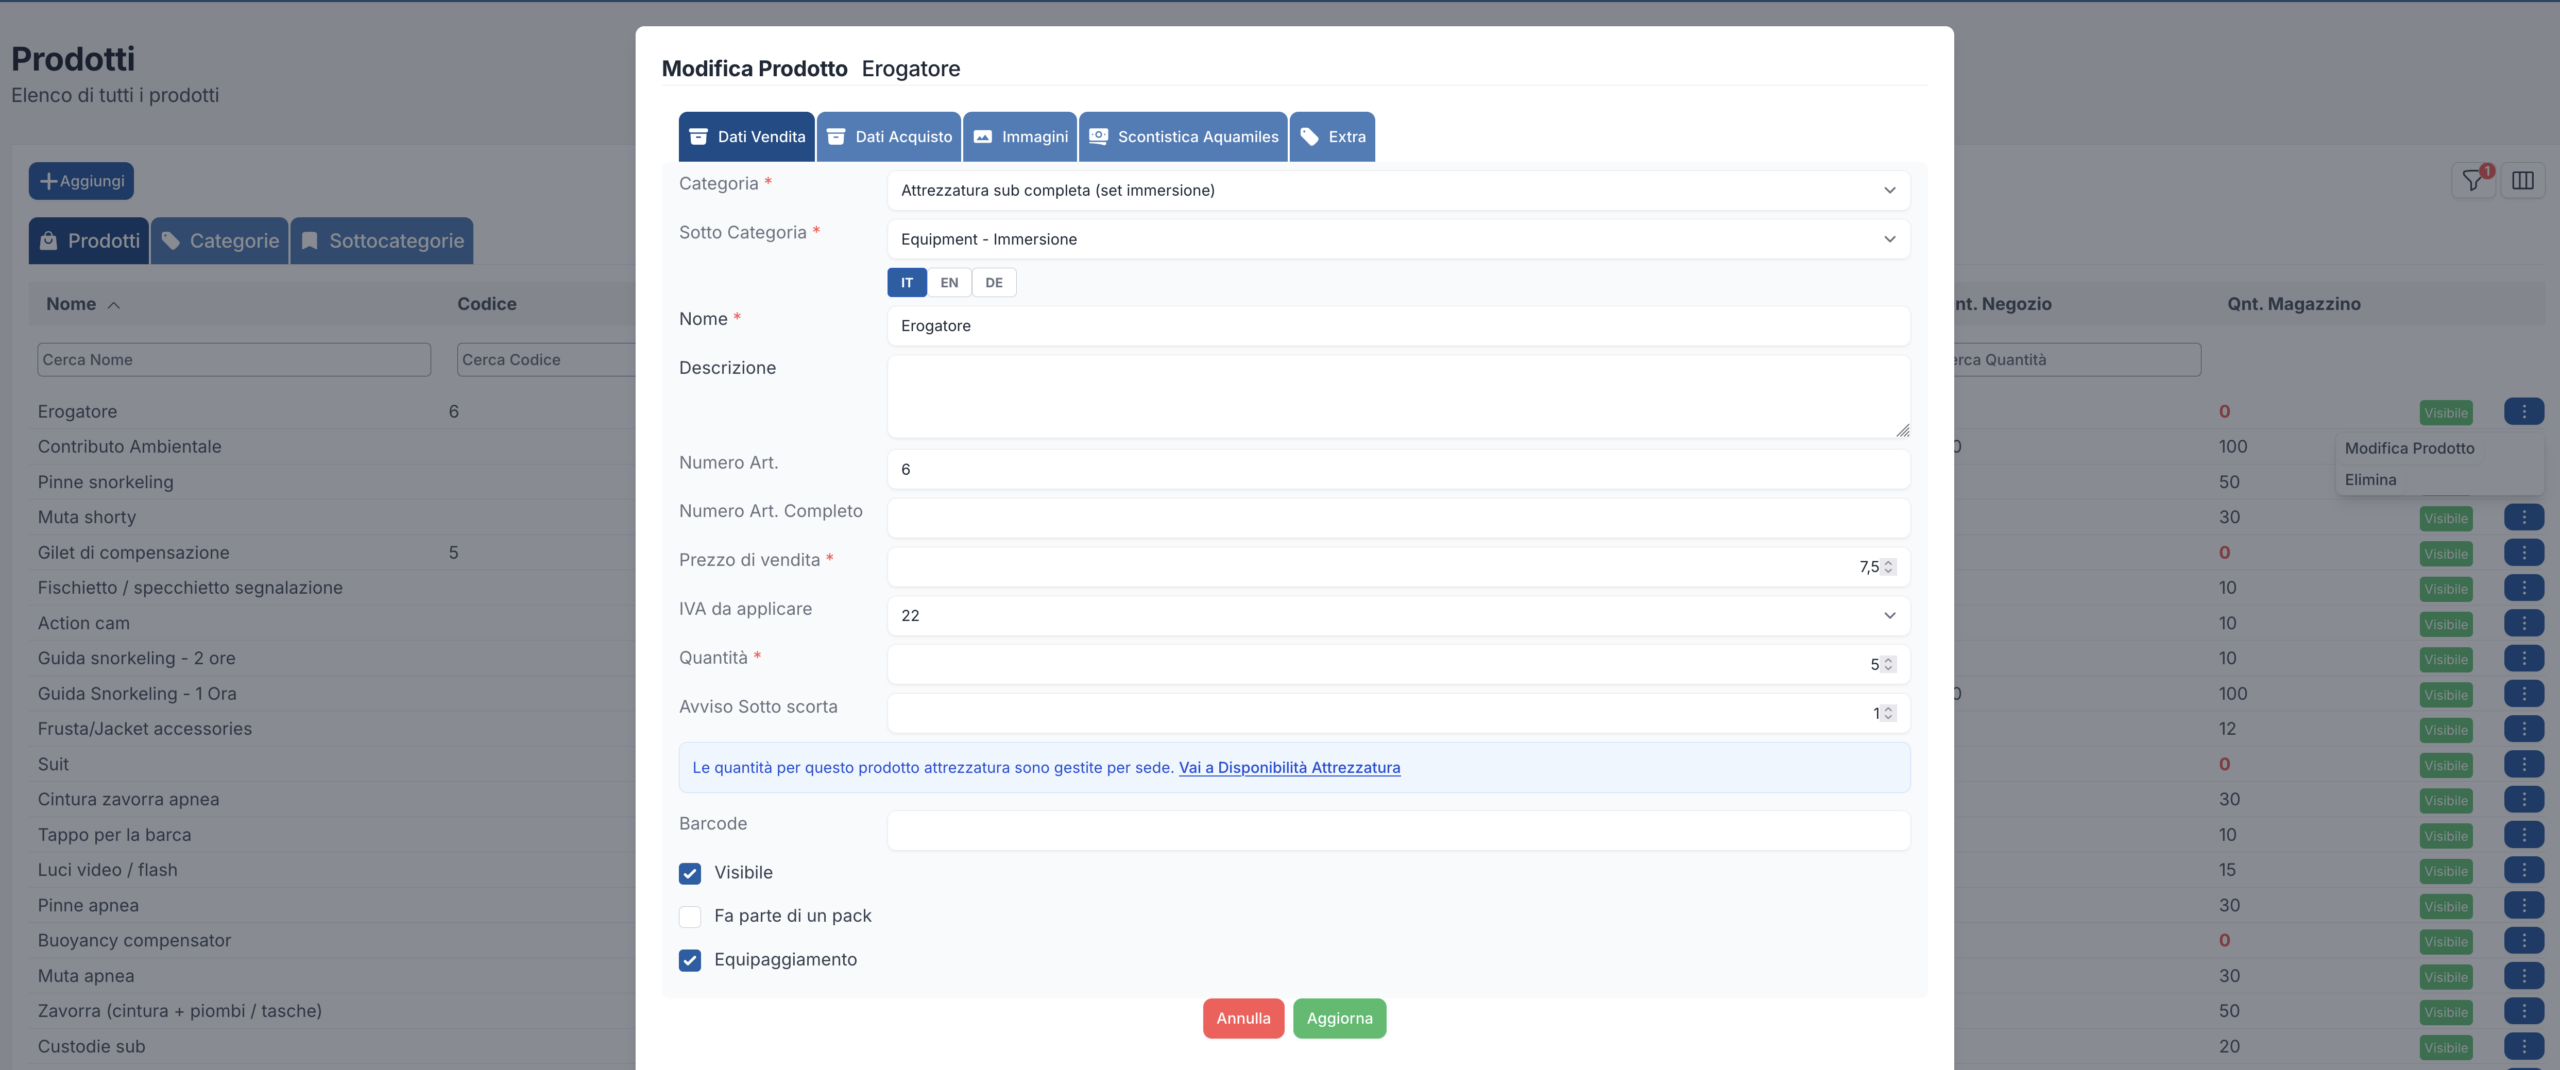Uncheck the Visibile checkbox

click(690, 873)
